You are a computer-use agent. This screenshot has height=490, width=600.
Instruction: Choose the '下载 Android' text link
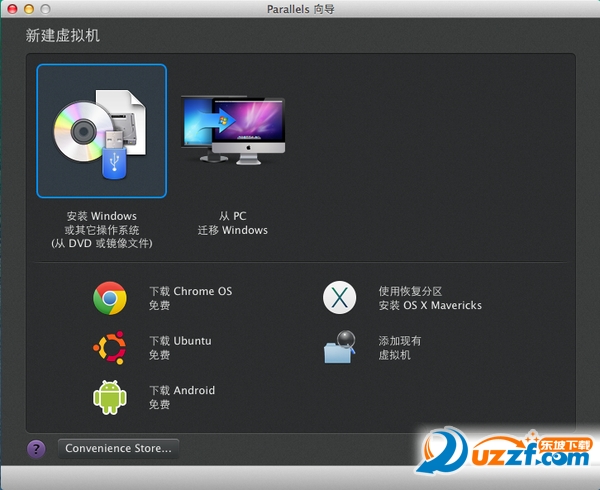click(x=182, y=391)
